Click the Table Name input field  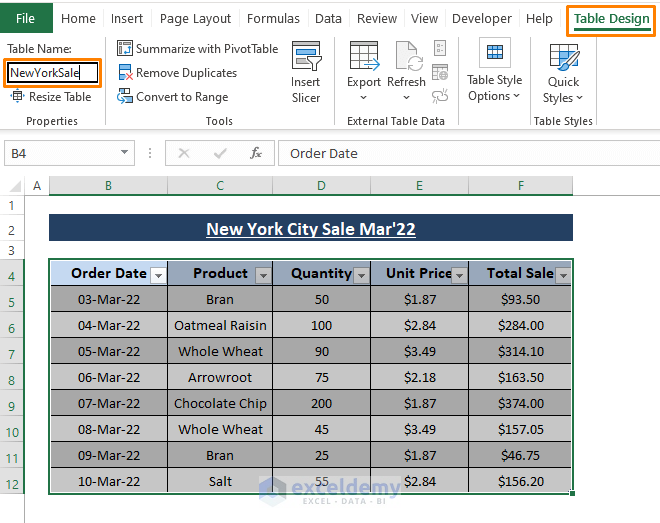[x=53, y=72]
